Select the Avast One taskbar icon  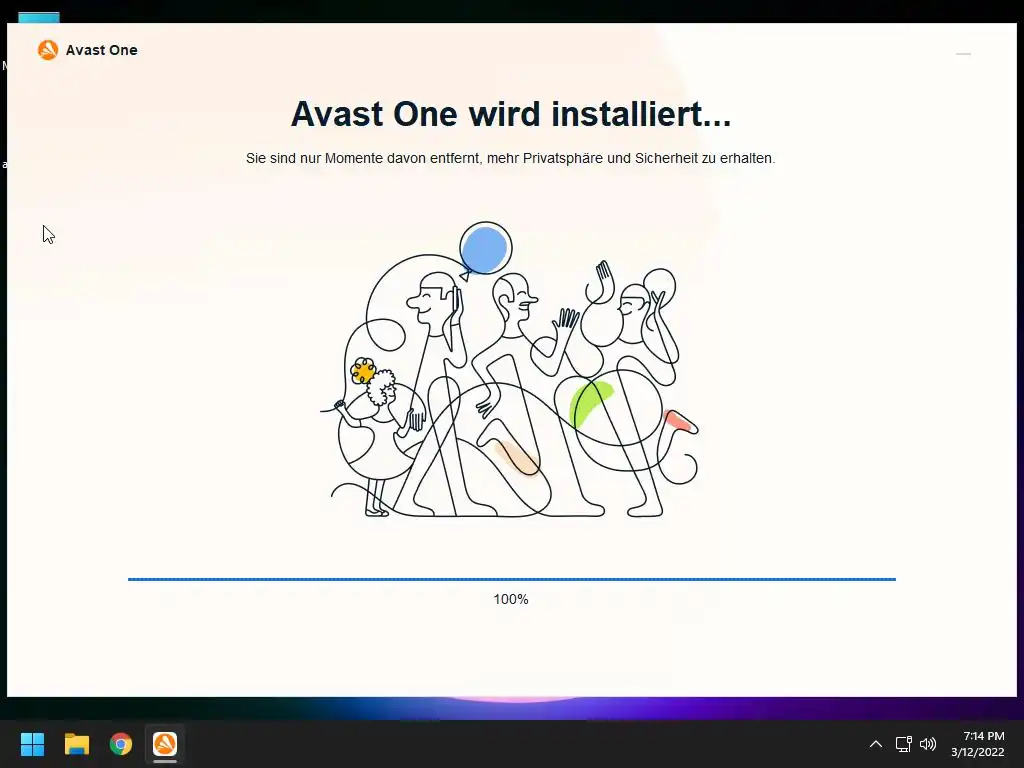tap(165, 744)
